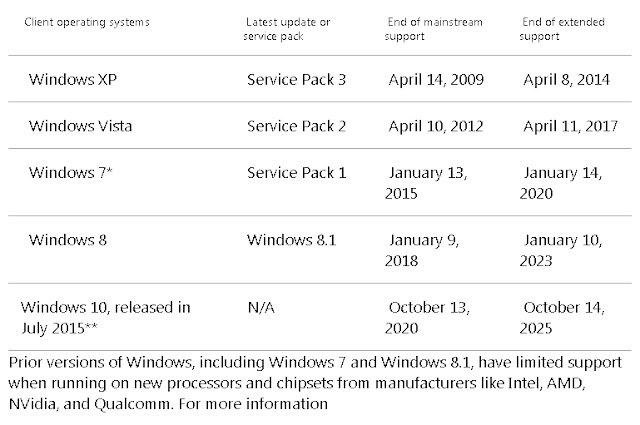Select the Windows 7* row label
Screen dimensions: 640x425
[x=70, y=173]
